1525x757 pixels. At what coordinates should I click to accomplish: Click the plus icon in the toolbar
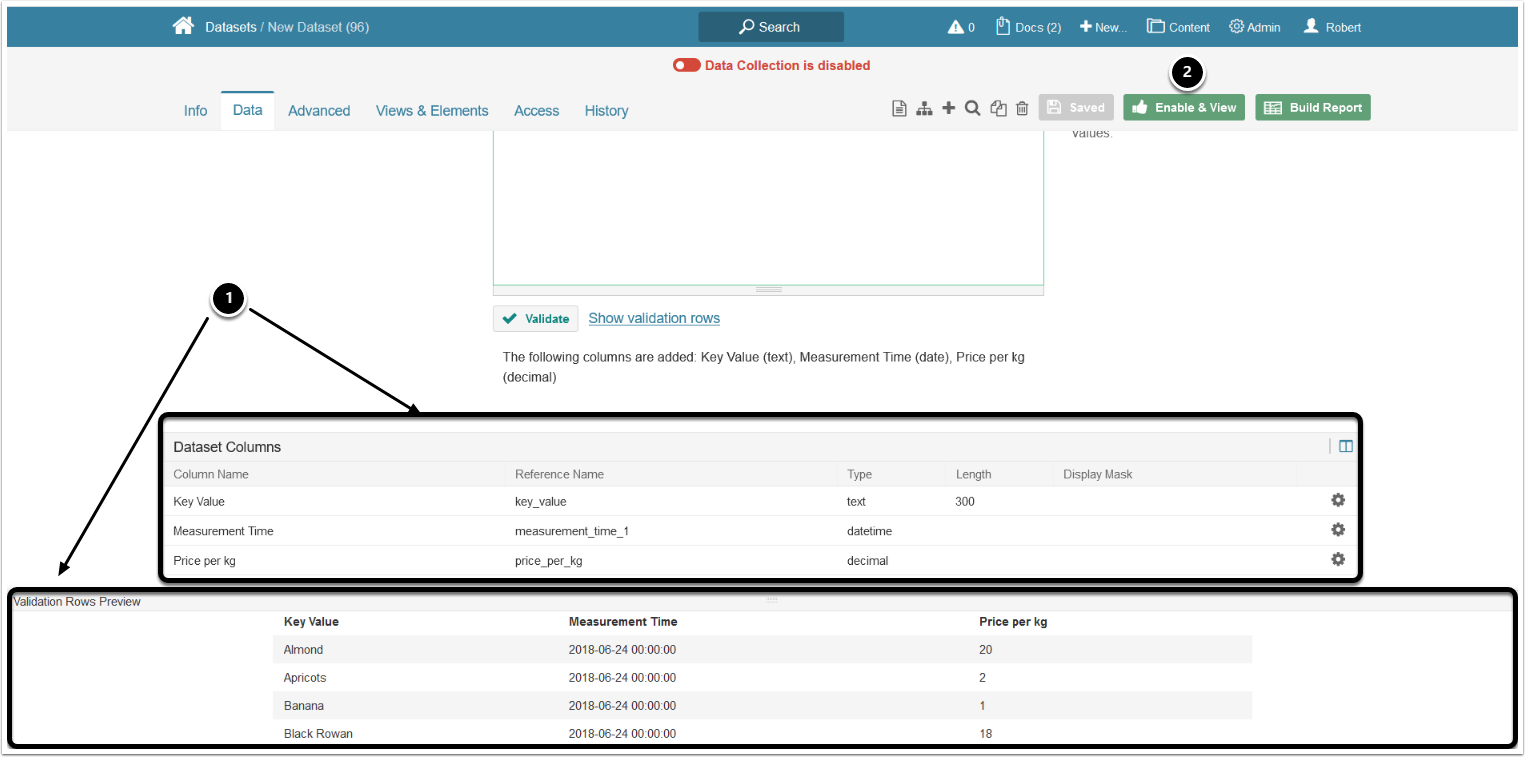[949, 108]
